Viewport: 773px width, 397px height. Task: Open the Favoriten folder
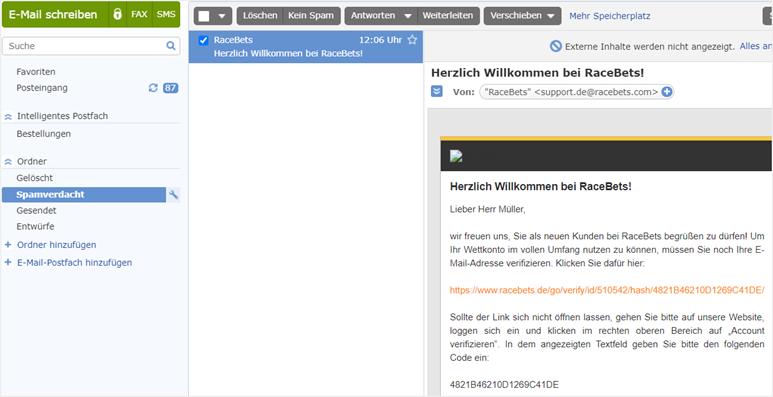coord(36,72)
